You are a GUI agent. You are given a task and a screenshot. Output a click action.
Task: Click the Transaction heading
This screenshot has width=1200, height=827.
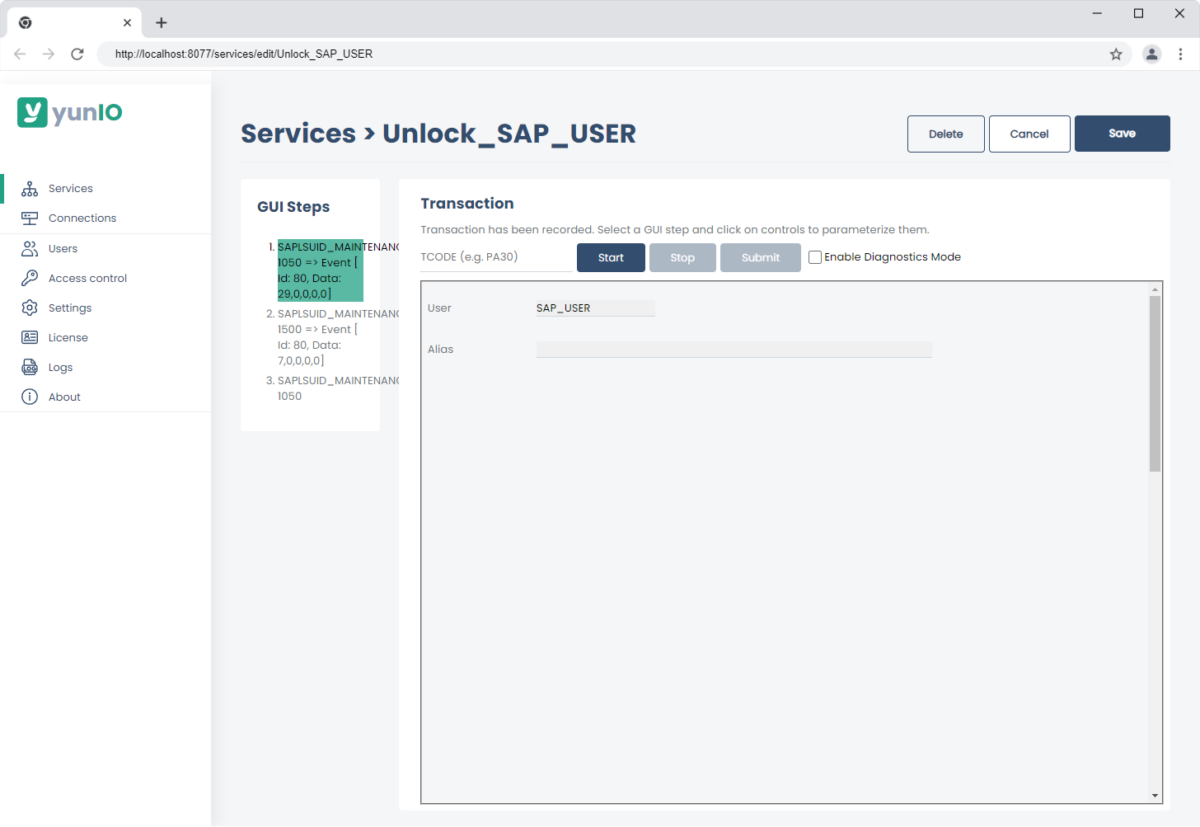[x=467, y=203]
